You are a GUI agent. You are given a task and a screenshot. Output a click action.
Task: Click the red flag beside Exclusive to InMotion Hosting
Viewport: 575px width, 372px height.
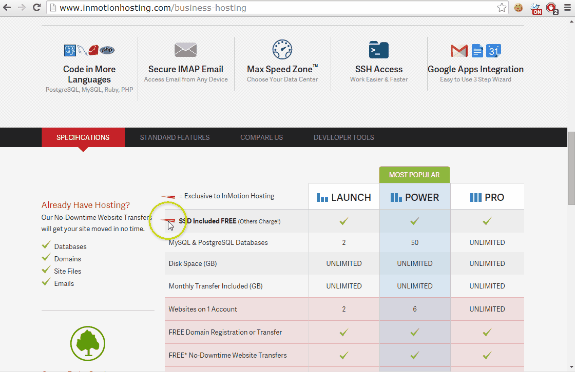click(169, 197)
